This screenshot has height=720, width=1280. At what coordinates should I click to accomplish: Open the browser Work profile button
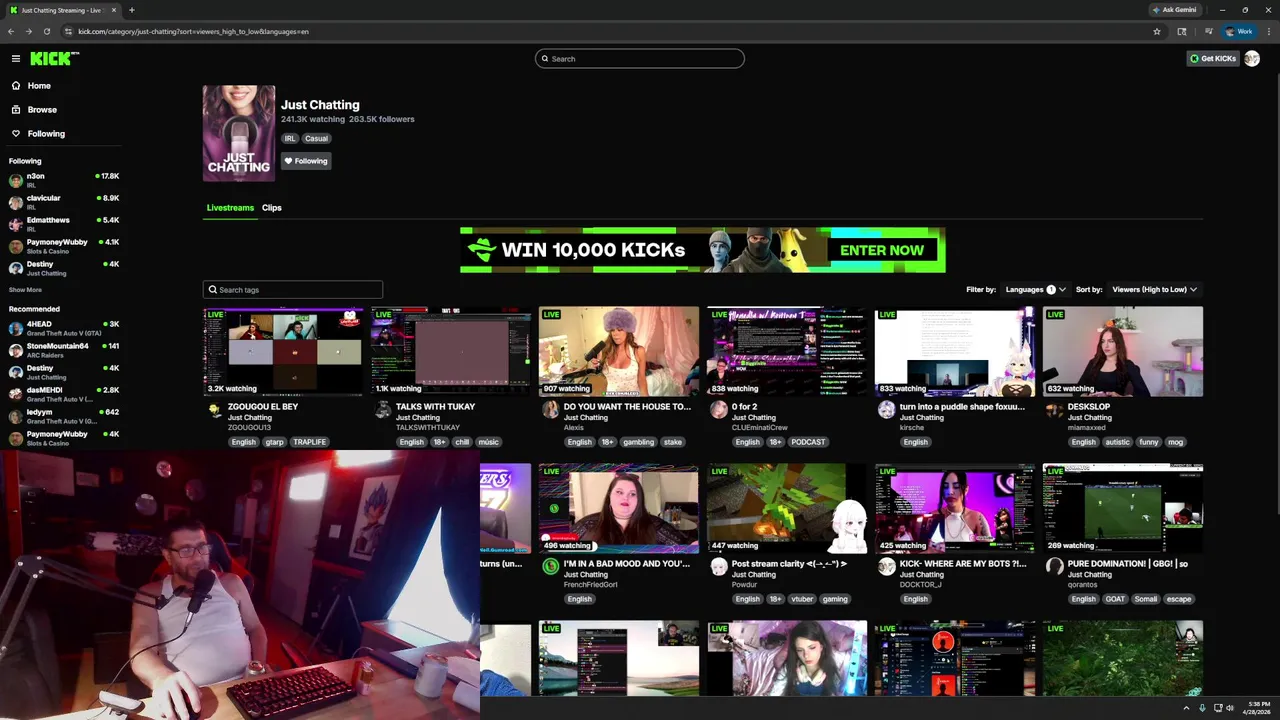[1239, 32]
